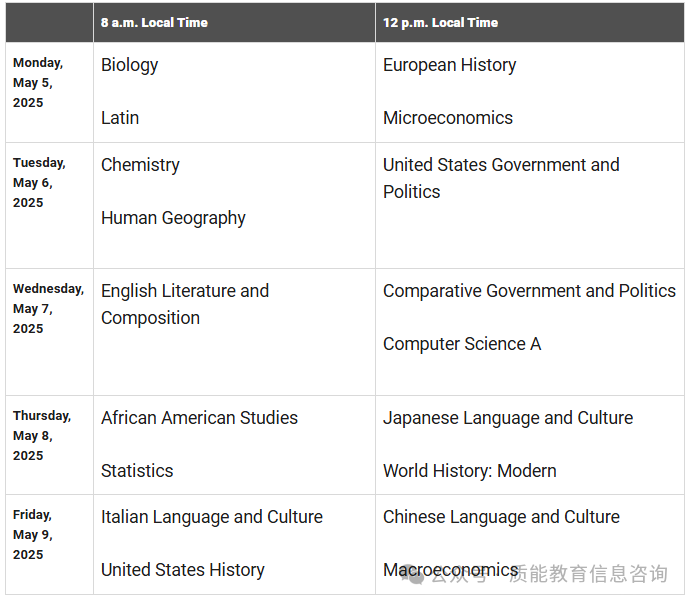
Task: Click United States History entry
Action: click(183, 570)
